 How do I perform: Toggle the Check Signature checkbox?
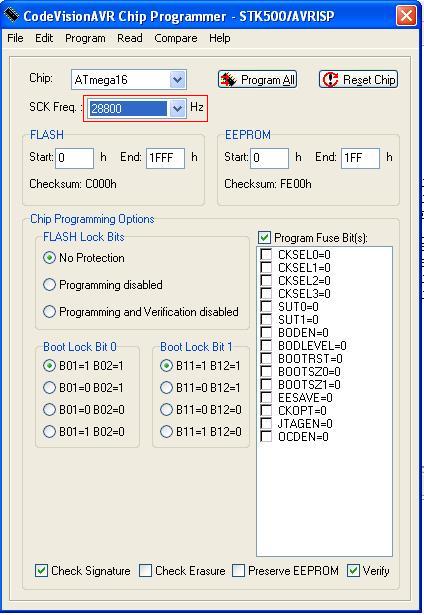[42, 570]
